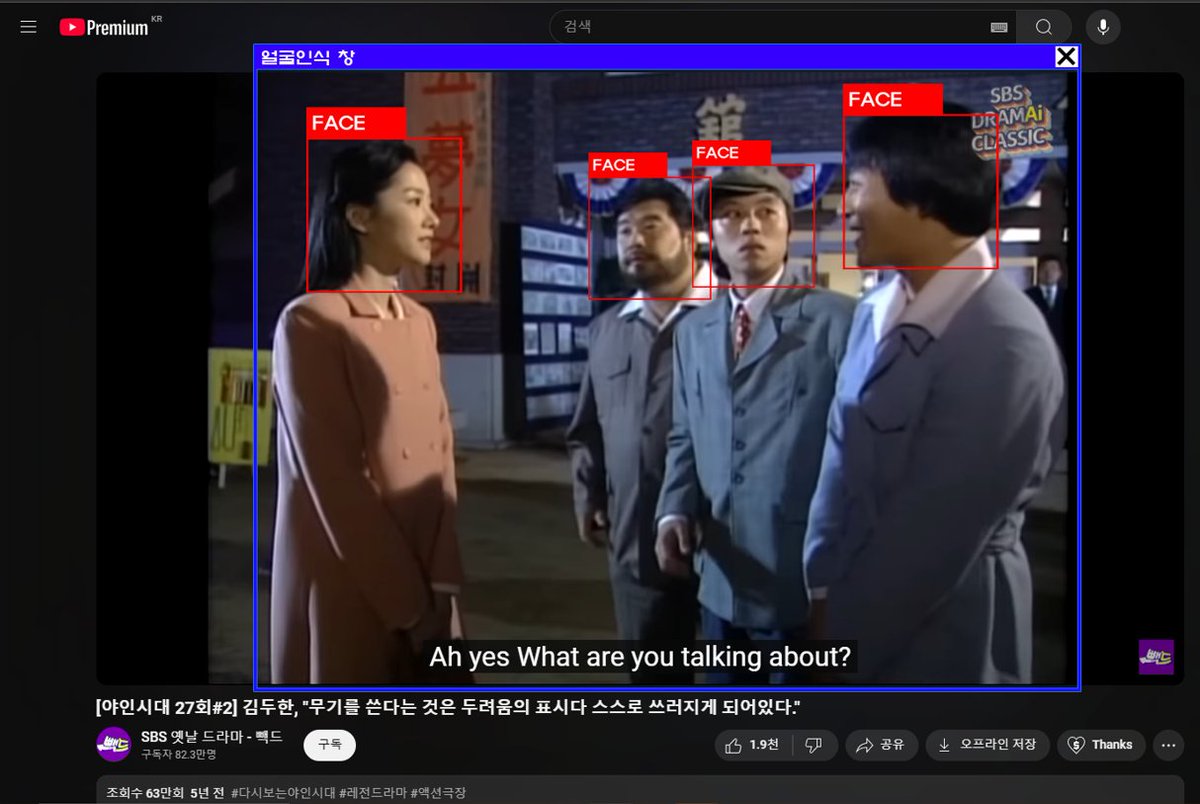Image resolution: width=1200 pixels, height=804 pixels.
Task: Click the magnifier search button
Action: [x=1044, y=27]
